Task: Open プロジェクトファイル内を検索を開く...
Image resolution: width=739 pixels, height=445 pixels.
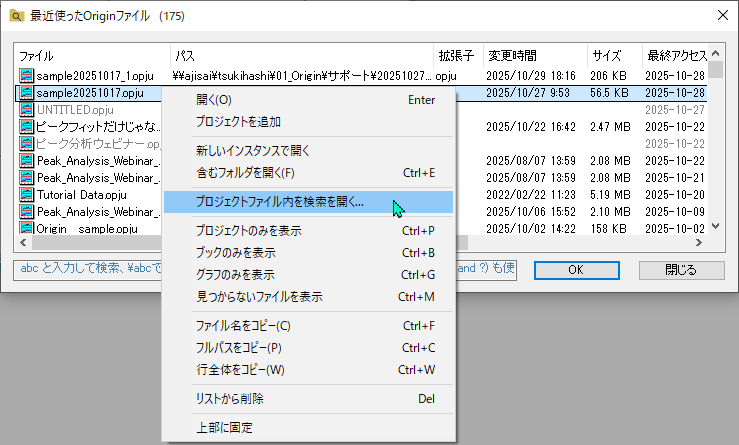Action: (x=308, y=202)
